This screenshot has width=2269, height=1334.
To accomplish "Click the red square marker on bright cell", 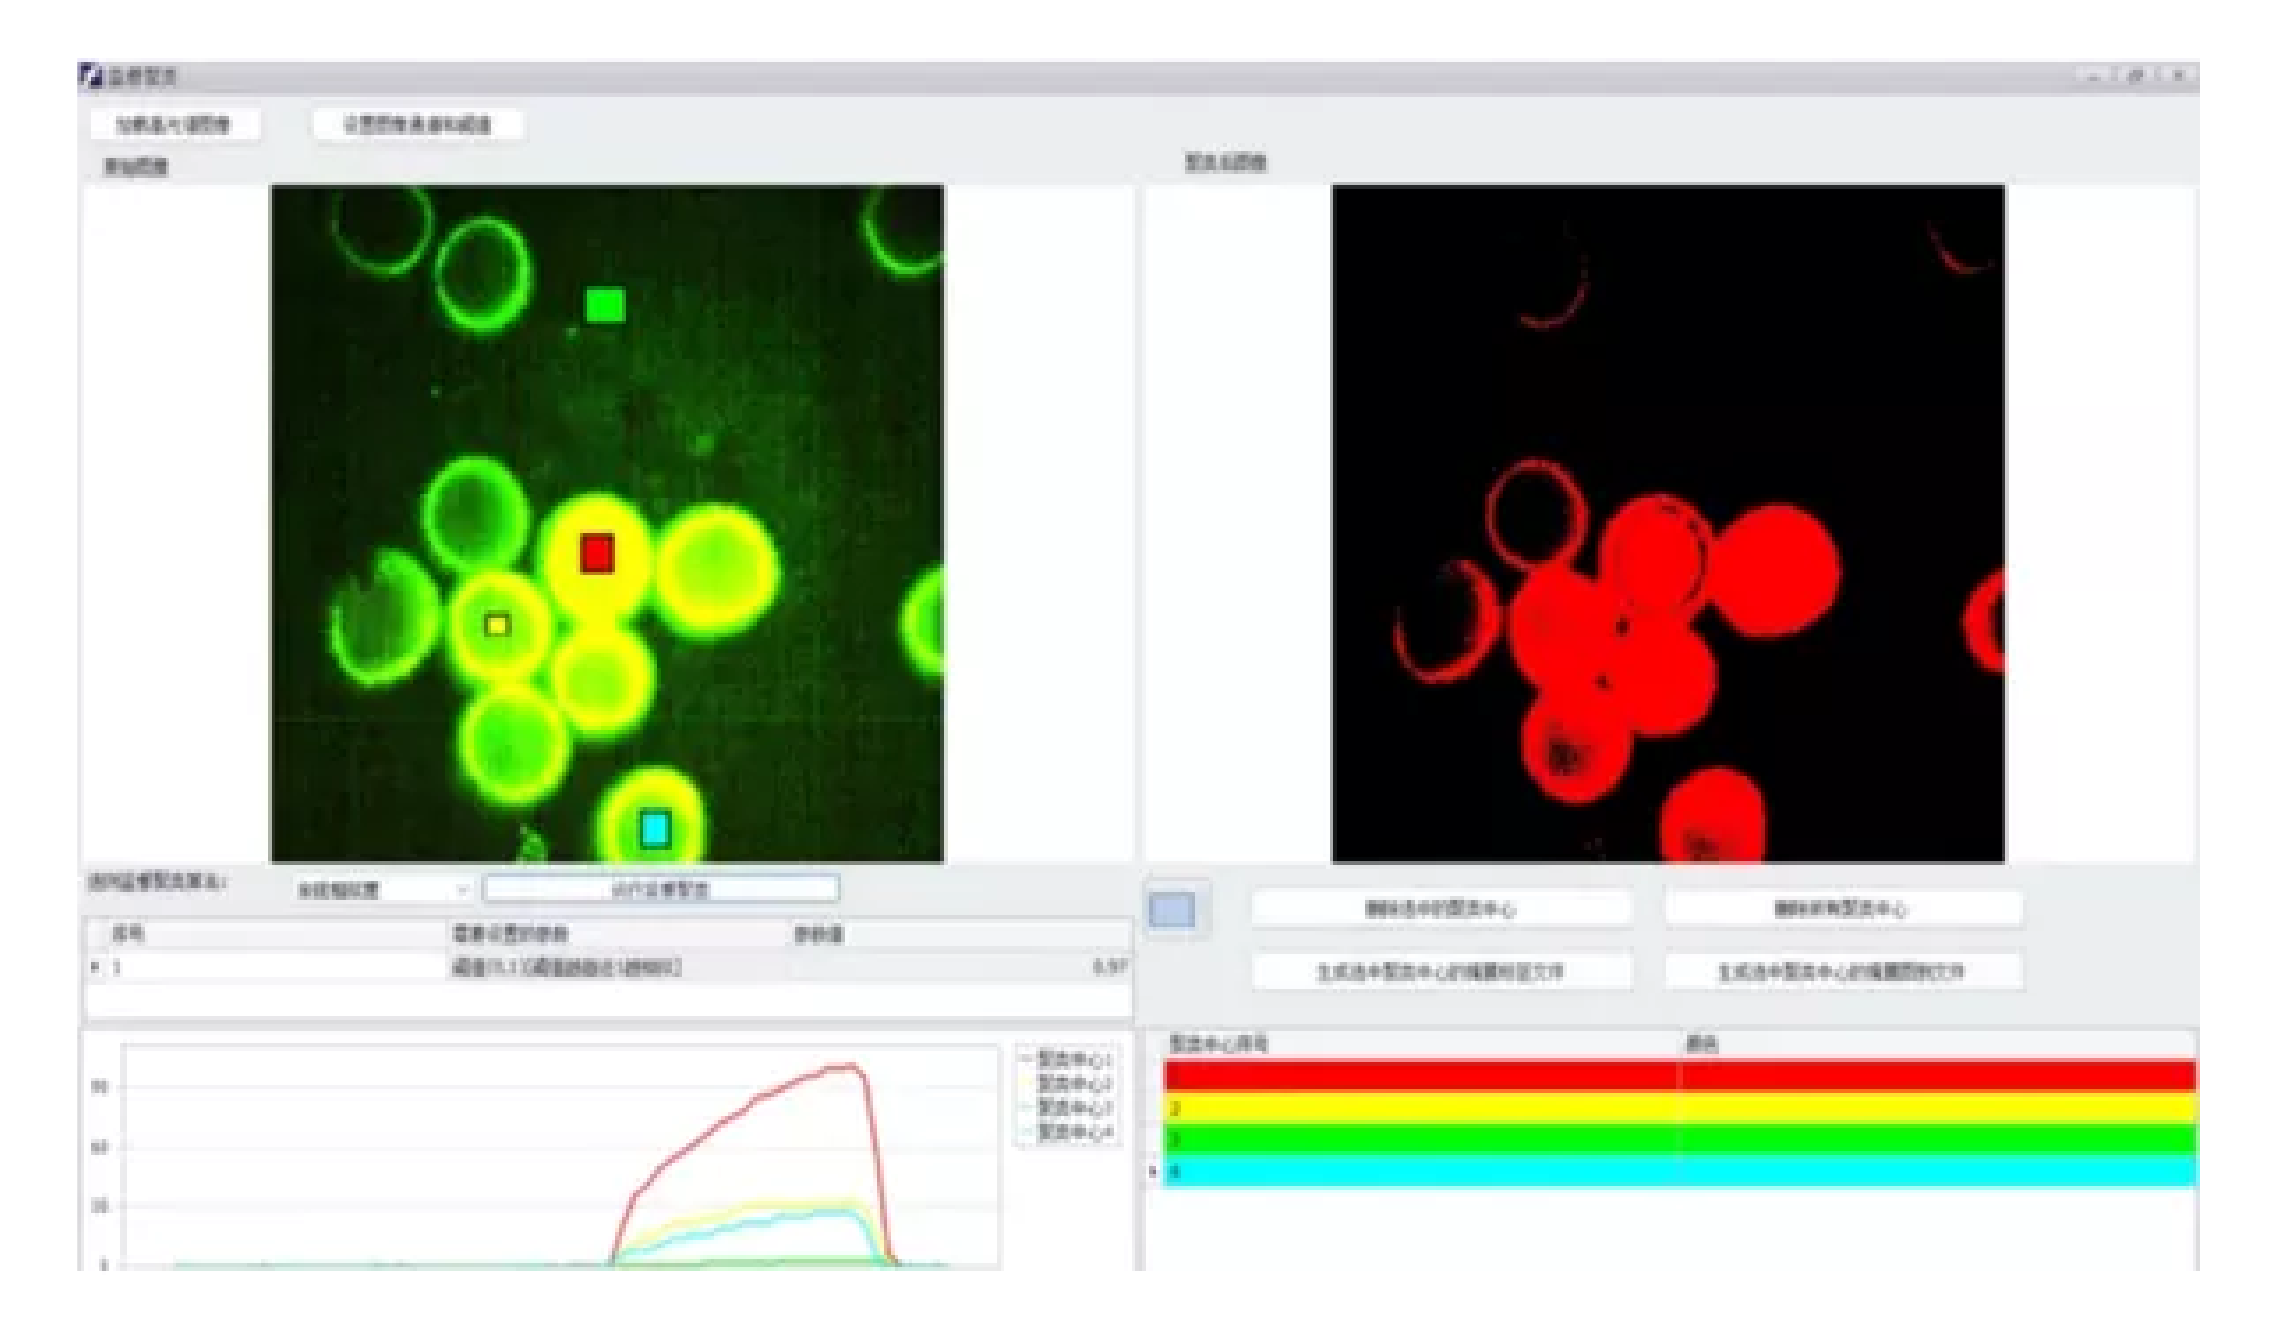I will (597, 553).
